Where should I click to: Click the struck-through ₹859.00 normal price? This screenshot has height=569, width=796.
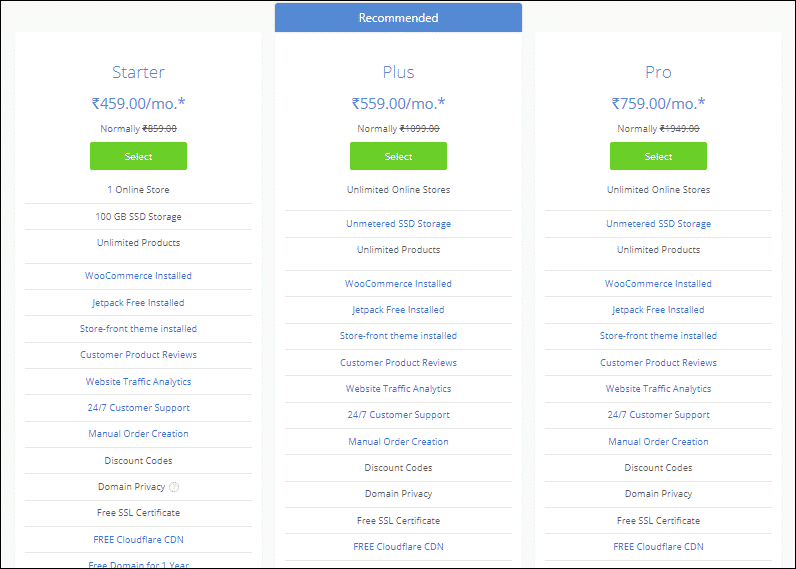coord(159,129)
